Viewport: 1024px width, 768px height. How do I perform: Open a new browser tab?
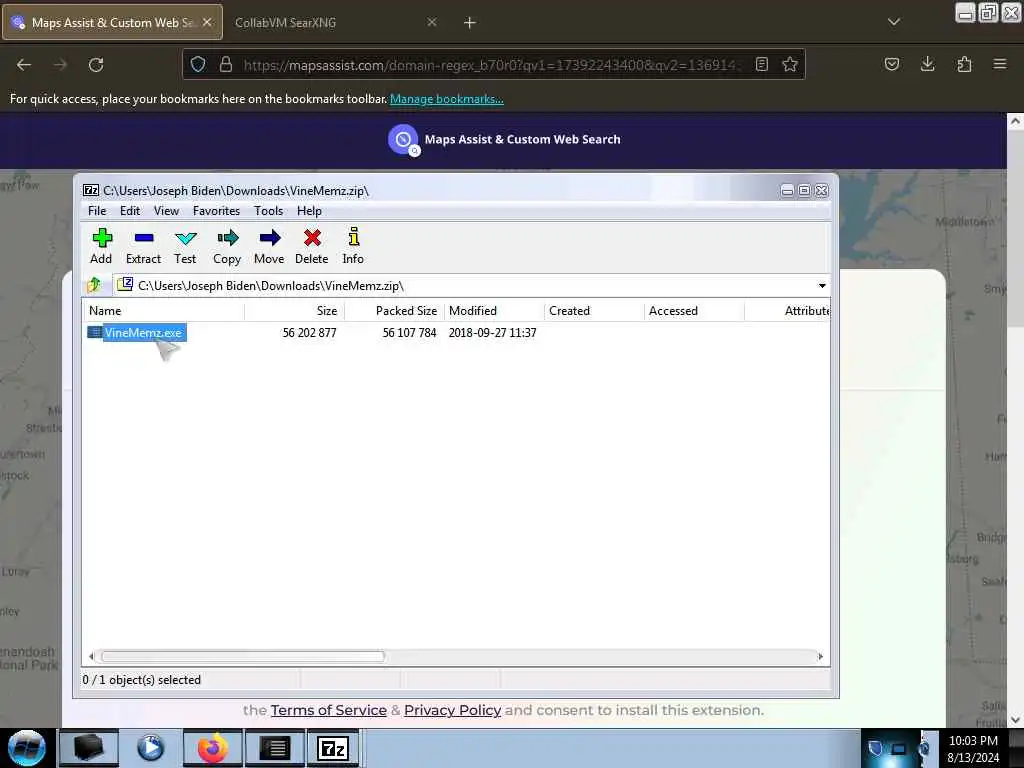pos(469,23)
